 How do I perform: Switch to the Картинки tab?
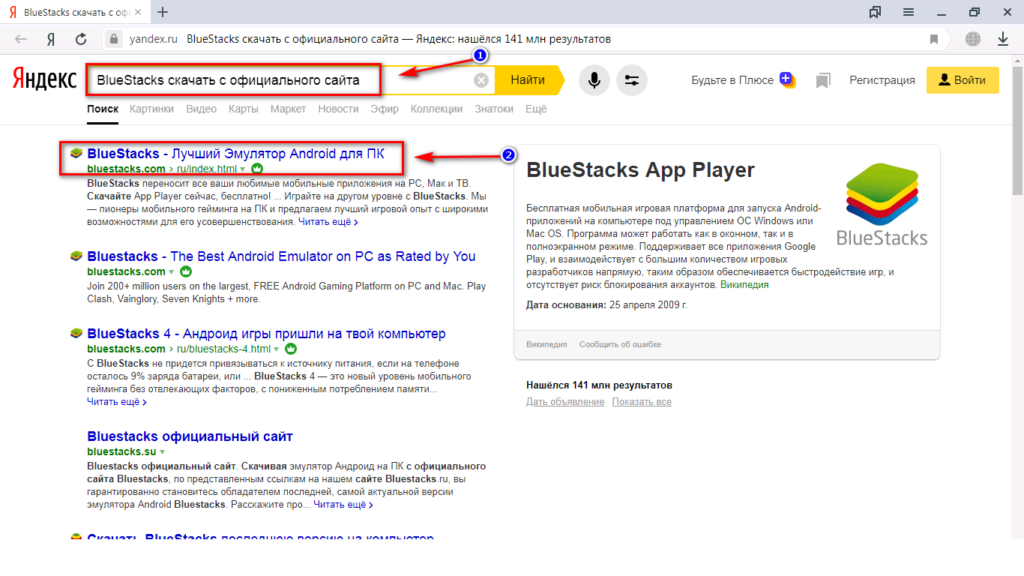coord(152,109)
